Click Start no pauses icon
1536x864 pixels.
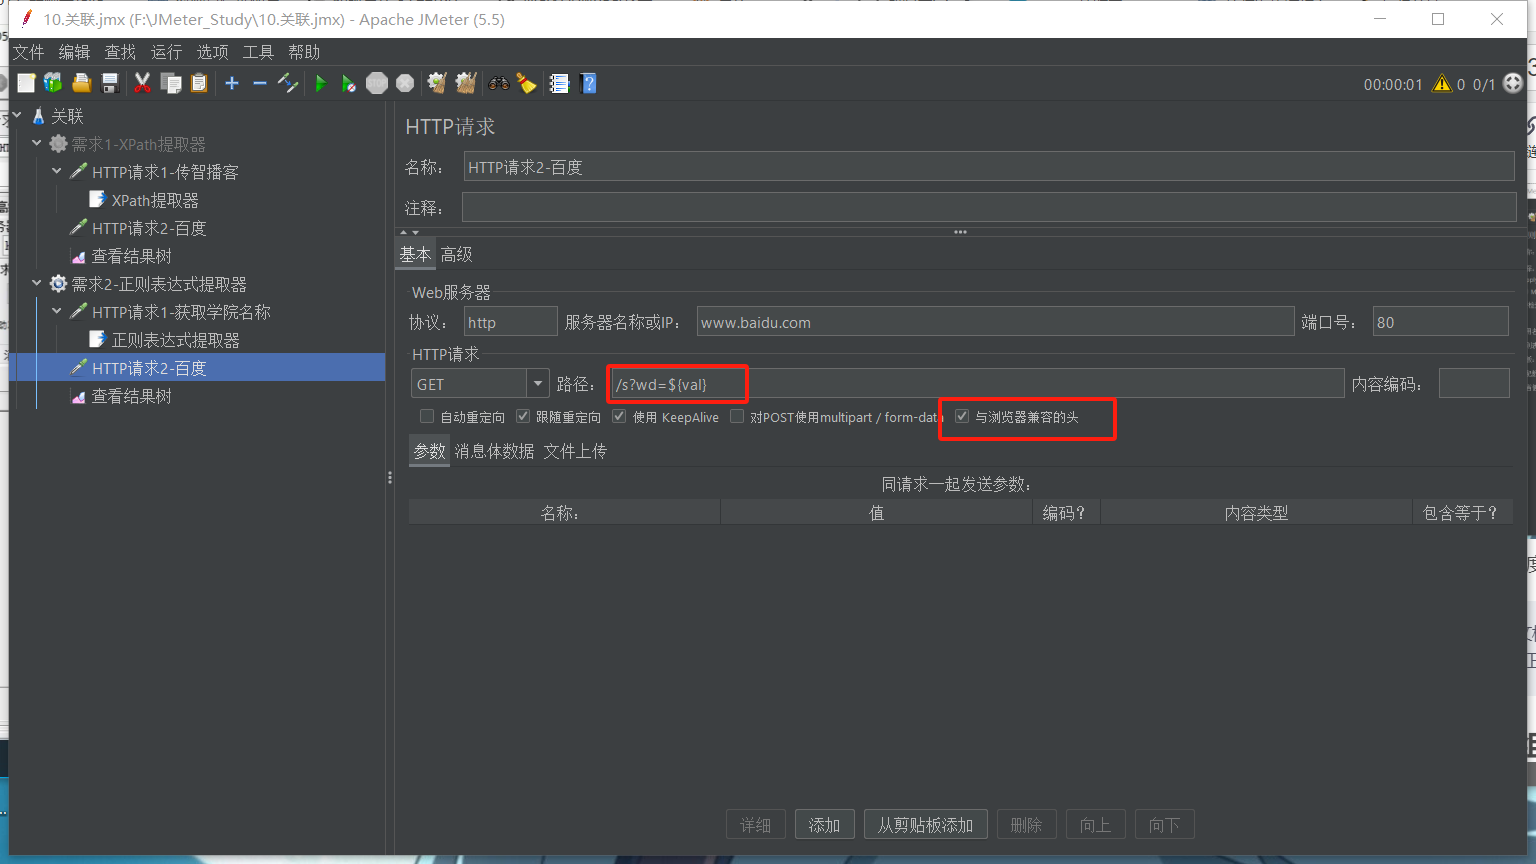(348, 83)
